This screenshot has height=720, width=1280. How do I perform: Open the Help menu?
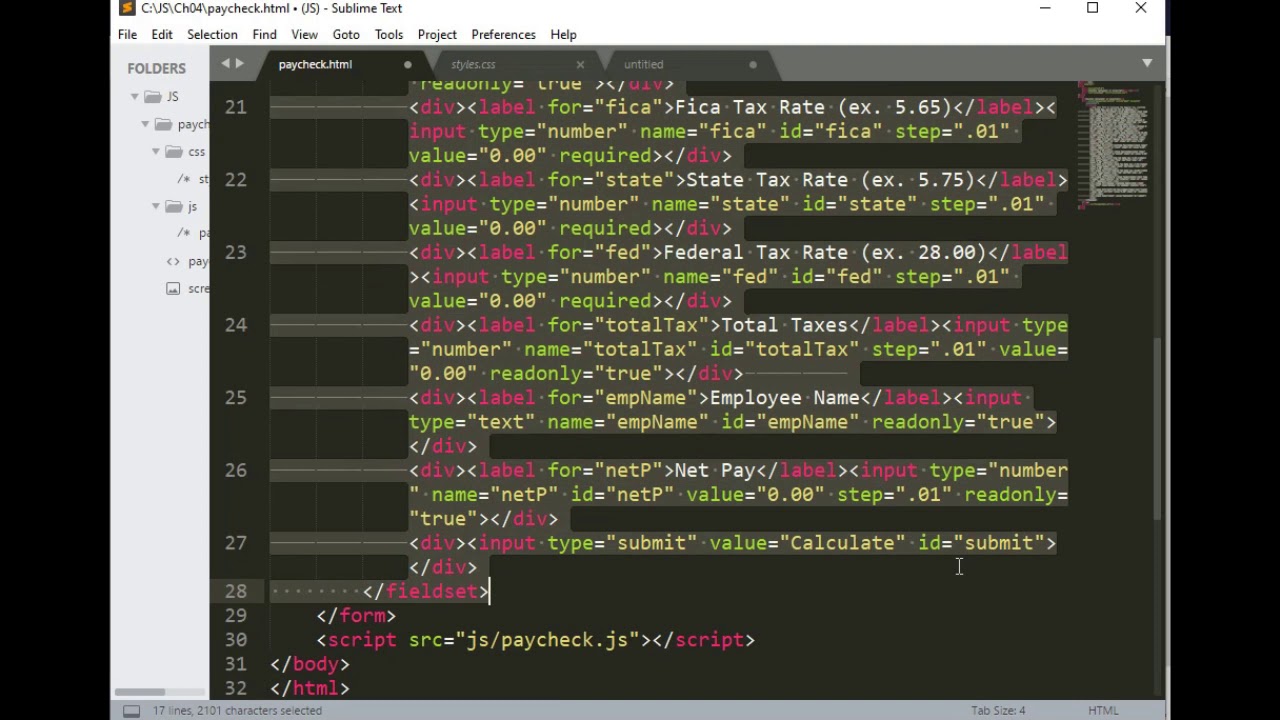(x=563, y=34)
